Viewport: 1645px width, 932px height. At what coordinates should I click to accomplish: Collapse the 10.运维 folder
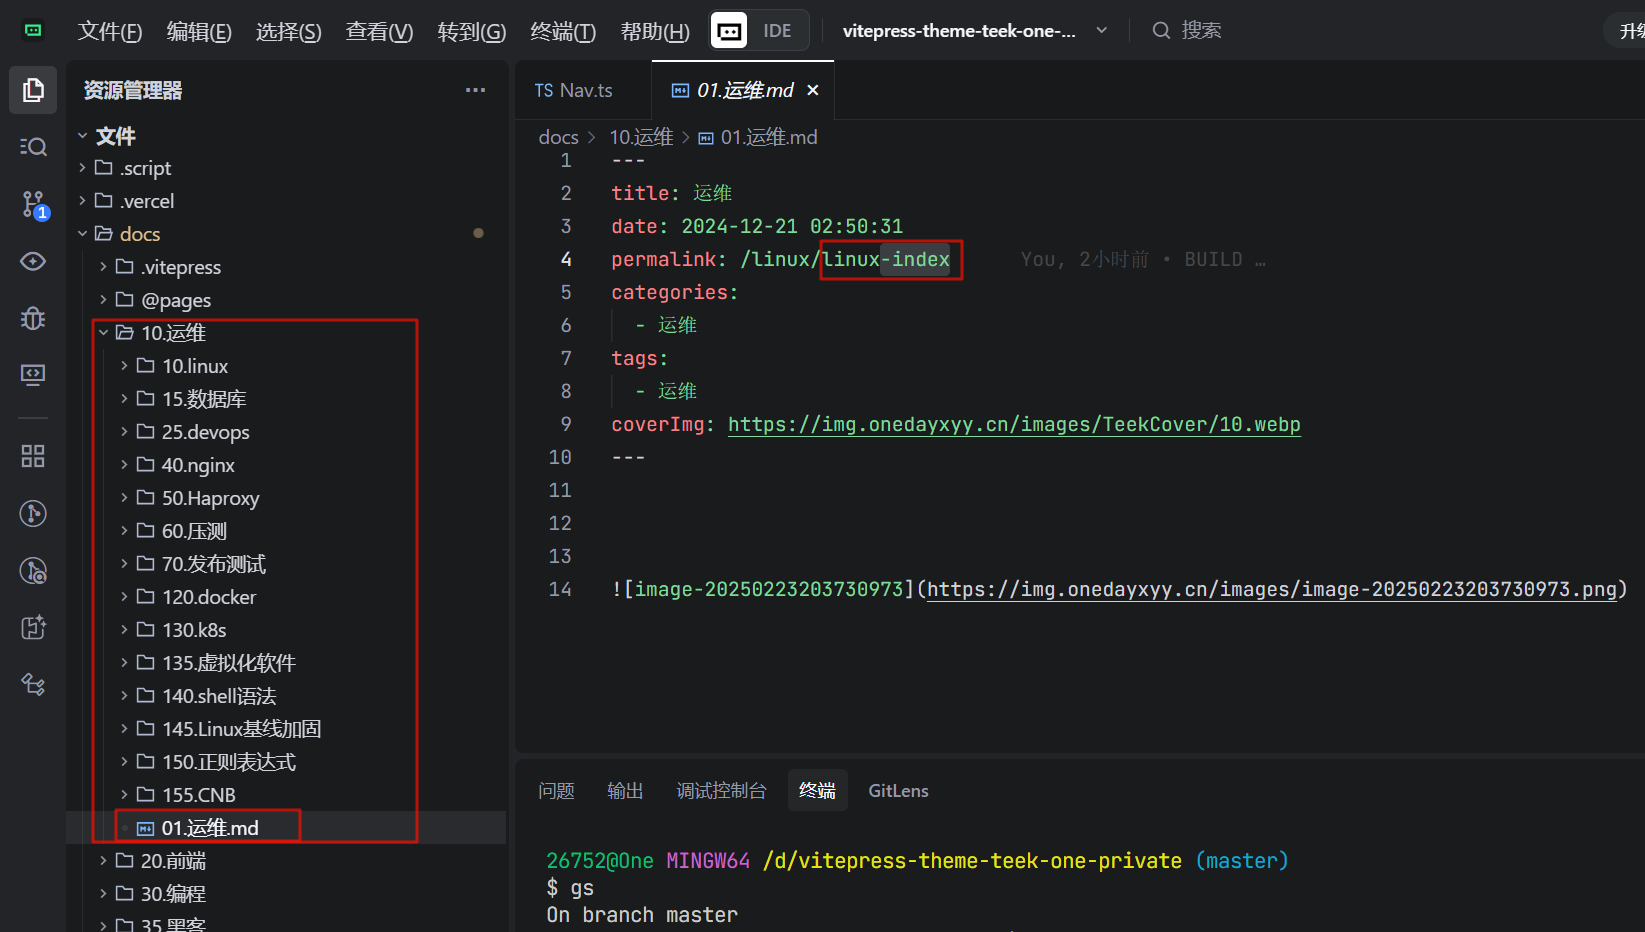coord(103,333)
